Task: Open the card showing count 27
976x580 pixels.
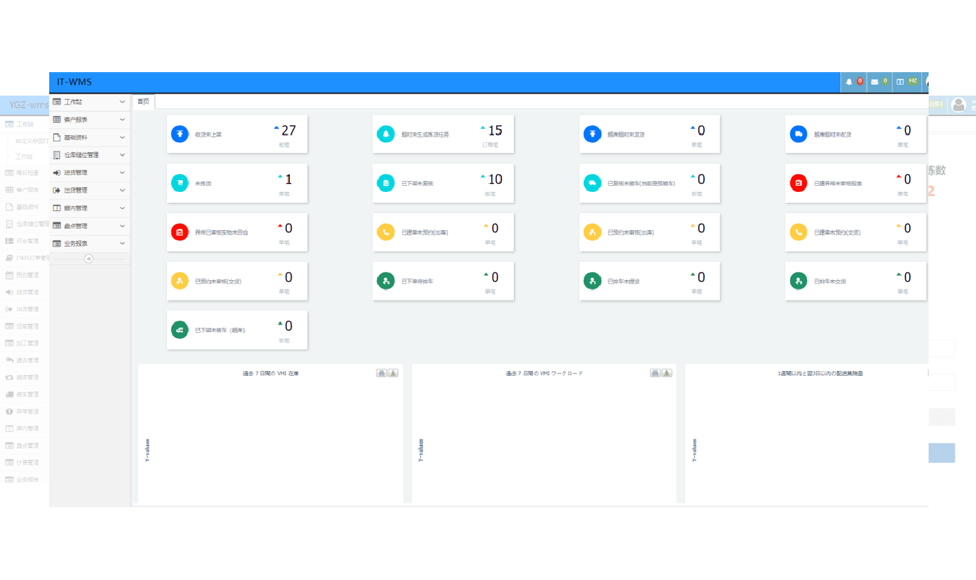Action: (x=237, y=134)
